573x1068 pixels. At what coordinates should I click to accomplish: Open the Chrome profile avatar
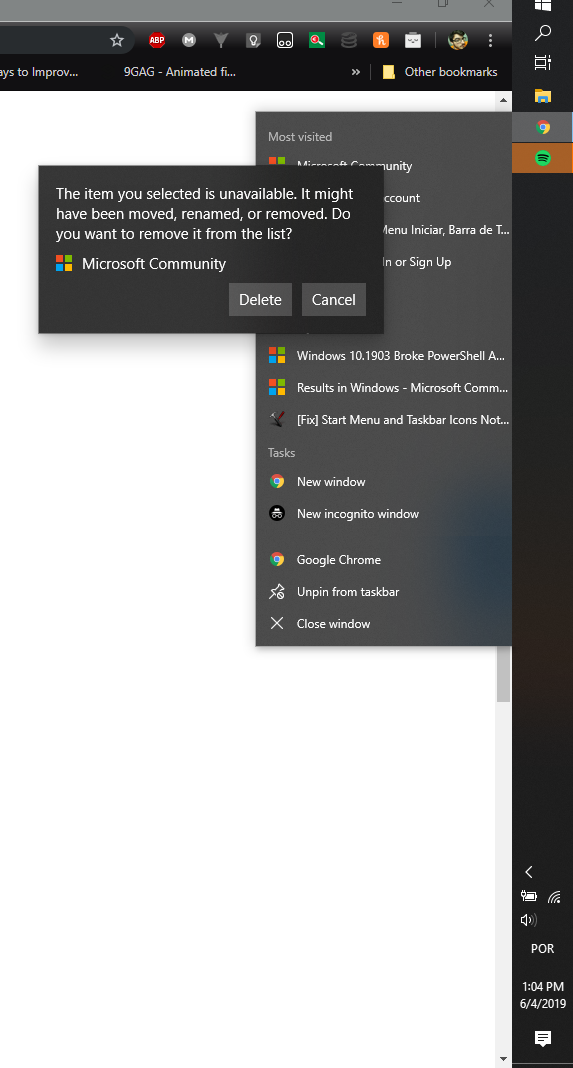pyautogui.click(x=458, y=40)
